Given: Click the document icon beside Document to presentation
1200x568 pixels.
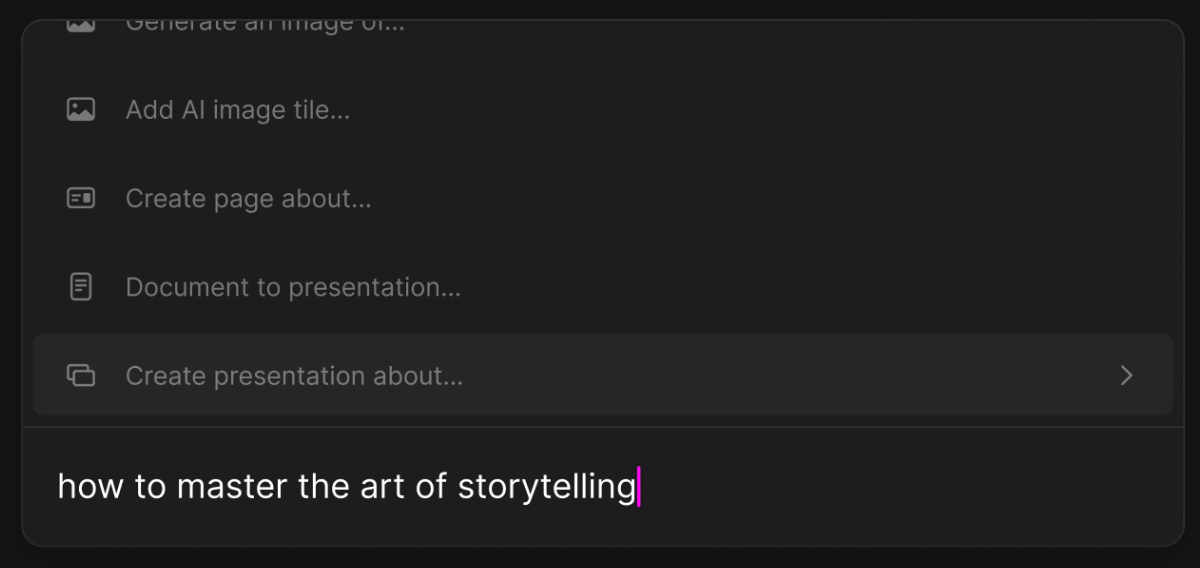Looking at the screenshot, I should point(81,287).
